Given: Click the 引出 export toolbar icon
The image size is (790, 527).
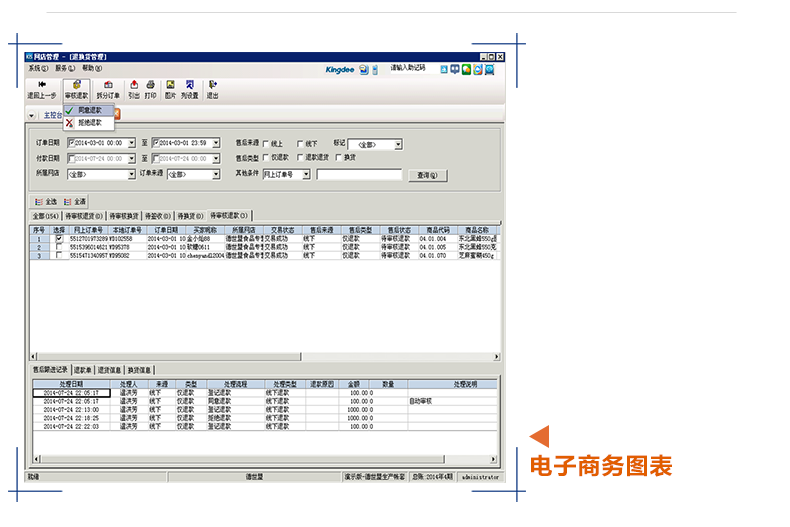Looking at the screenshot, I should click(134, 87).
